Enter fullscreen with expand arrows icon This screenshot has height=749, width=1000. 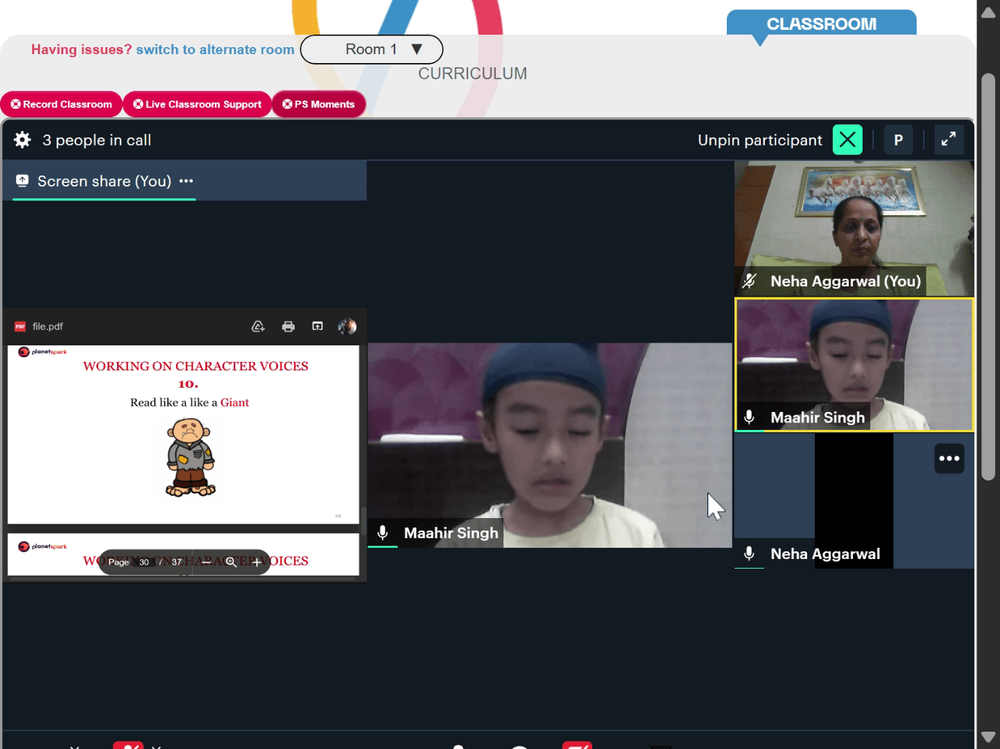pyautogui.click(x=948, y=139)
